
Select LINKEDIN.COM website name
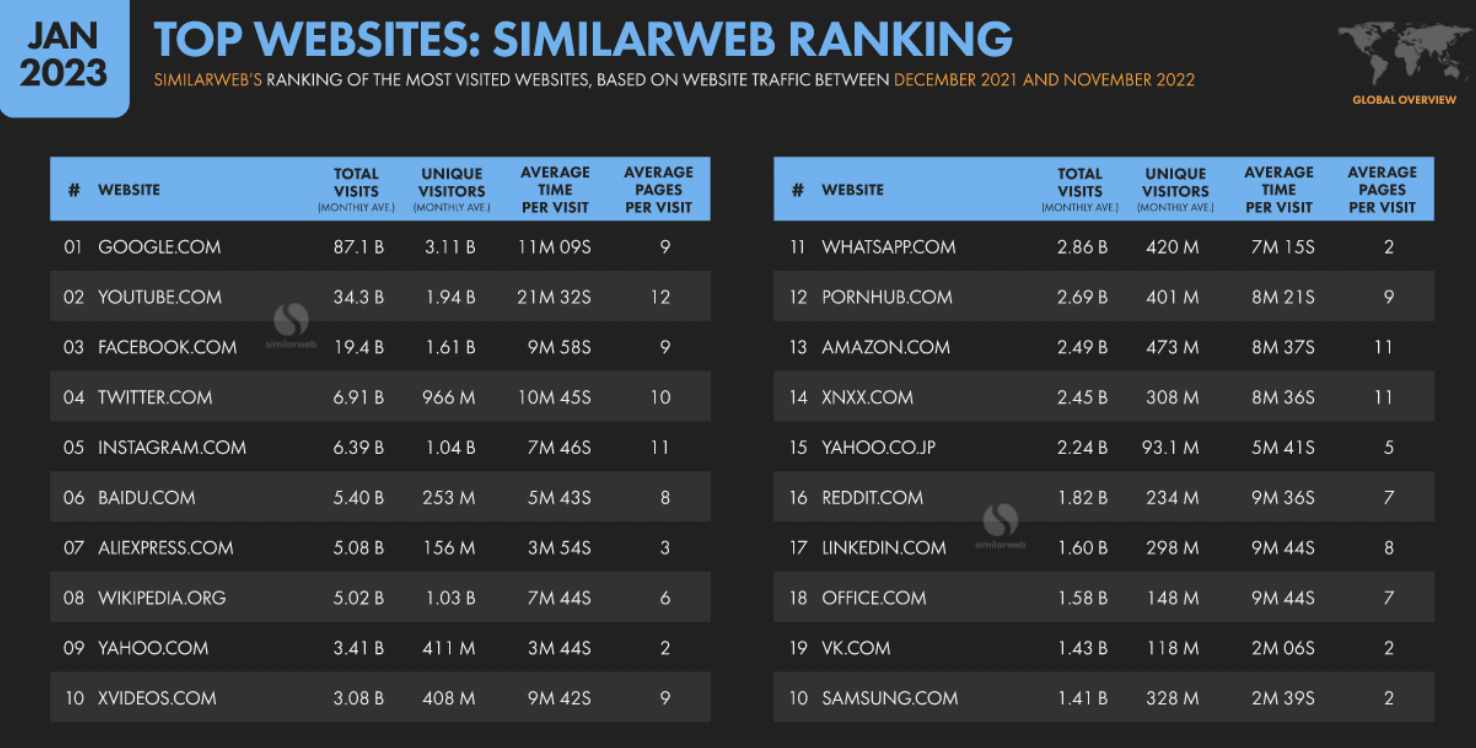(x=884, y=547)
